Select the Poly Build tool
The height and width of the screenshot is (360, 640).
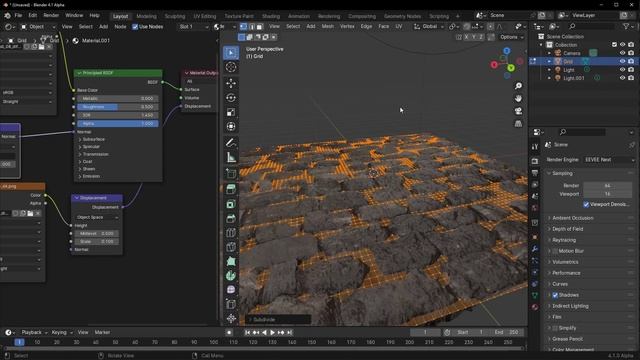tap(231, 261)
